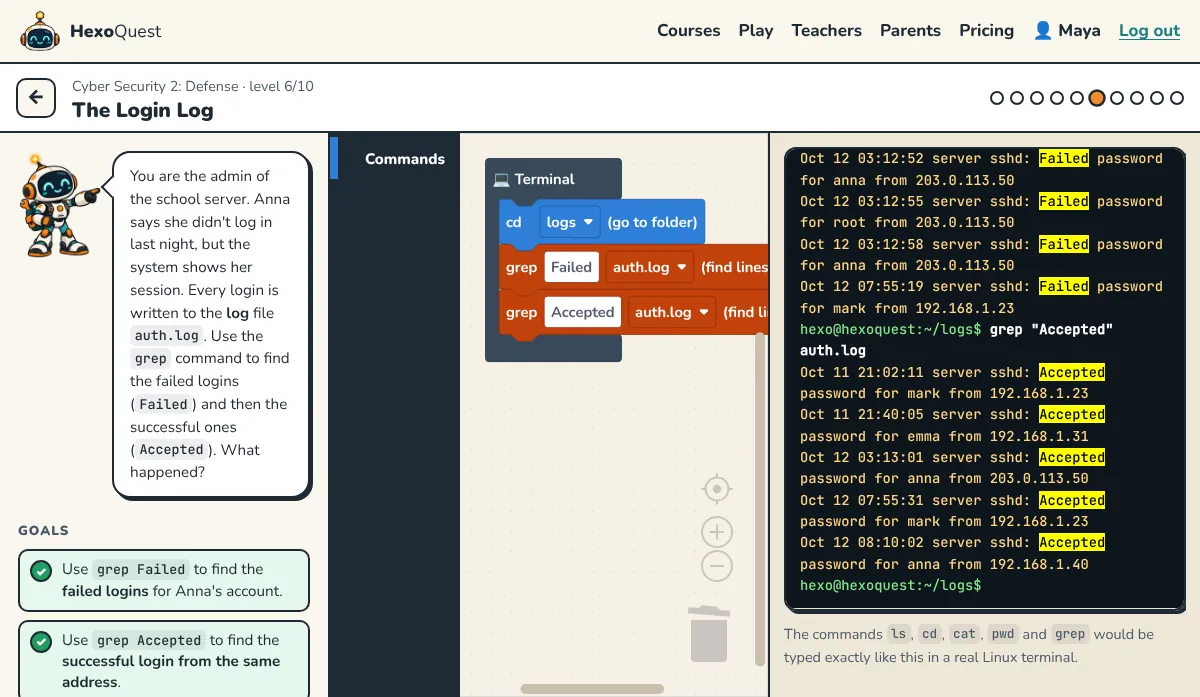Screen dimensions: 1200x697
Task: Jump to level 5 progress dot
Action: pyautogui.click(x=1077, y=98)
